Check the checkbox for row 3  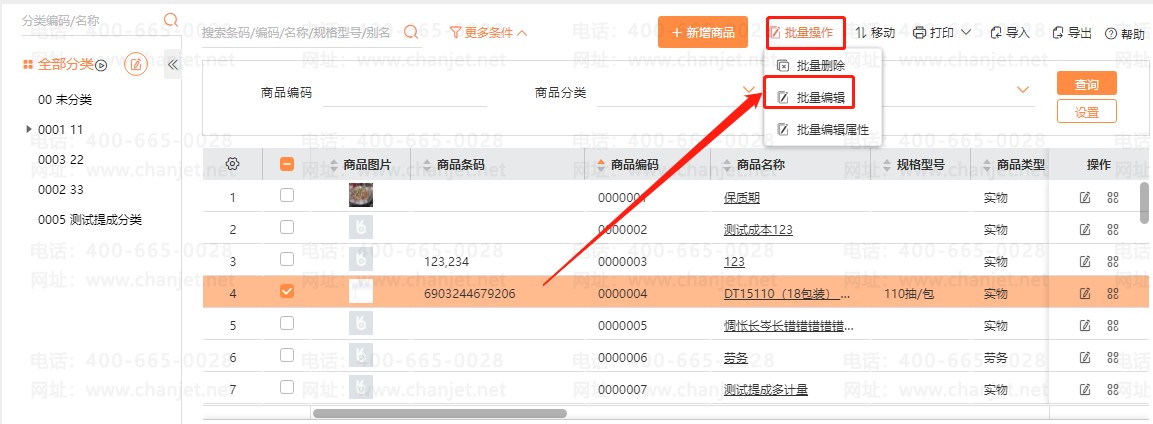(287, 259)
